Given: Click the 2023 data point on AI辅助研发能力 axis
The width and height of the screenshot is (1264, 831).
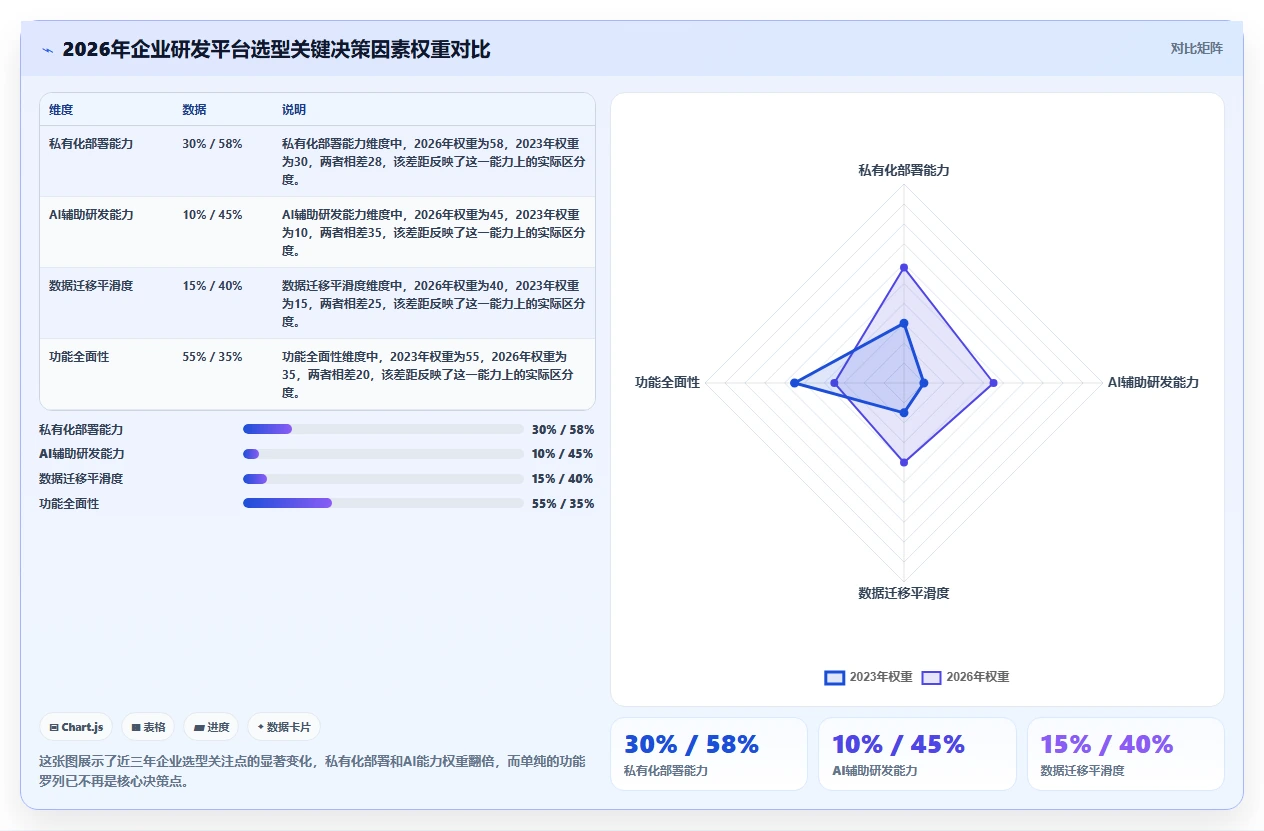Looking at the screenshot, I should click(x=924, y=383).
